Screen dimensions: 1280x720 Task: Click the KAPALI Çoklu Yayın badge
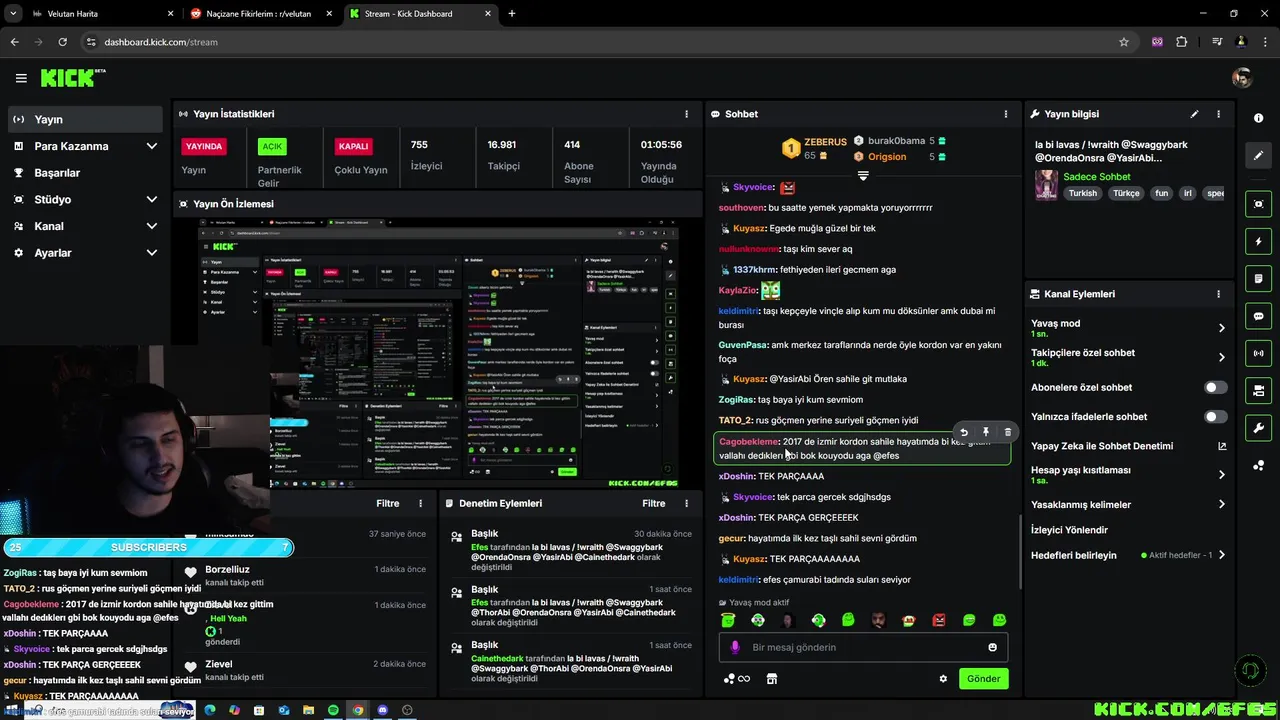click(353, 146)
